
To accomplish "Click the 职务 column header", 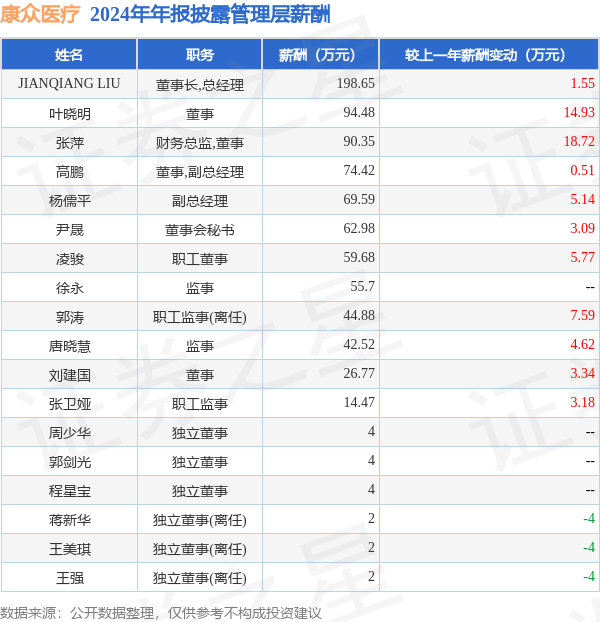I will pyautogui.click(x=199, y=55).
